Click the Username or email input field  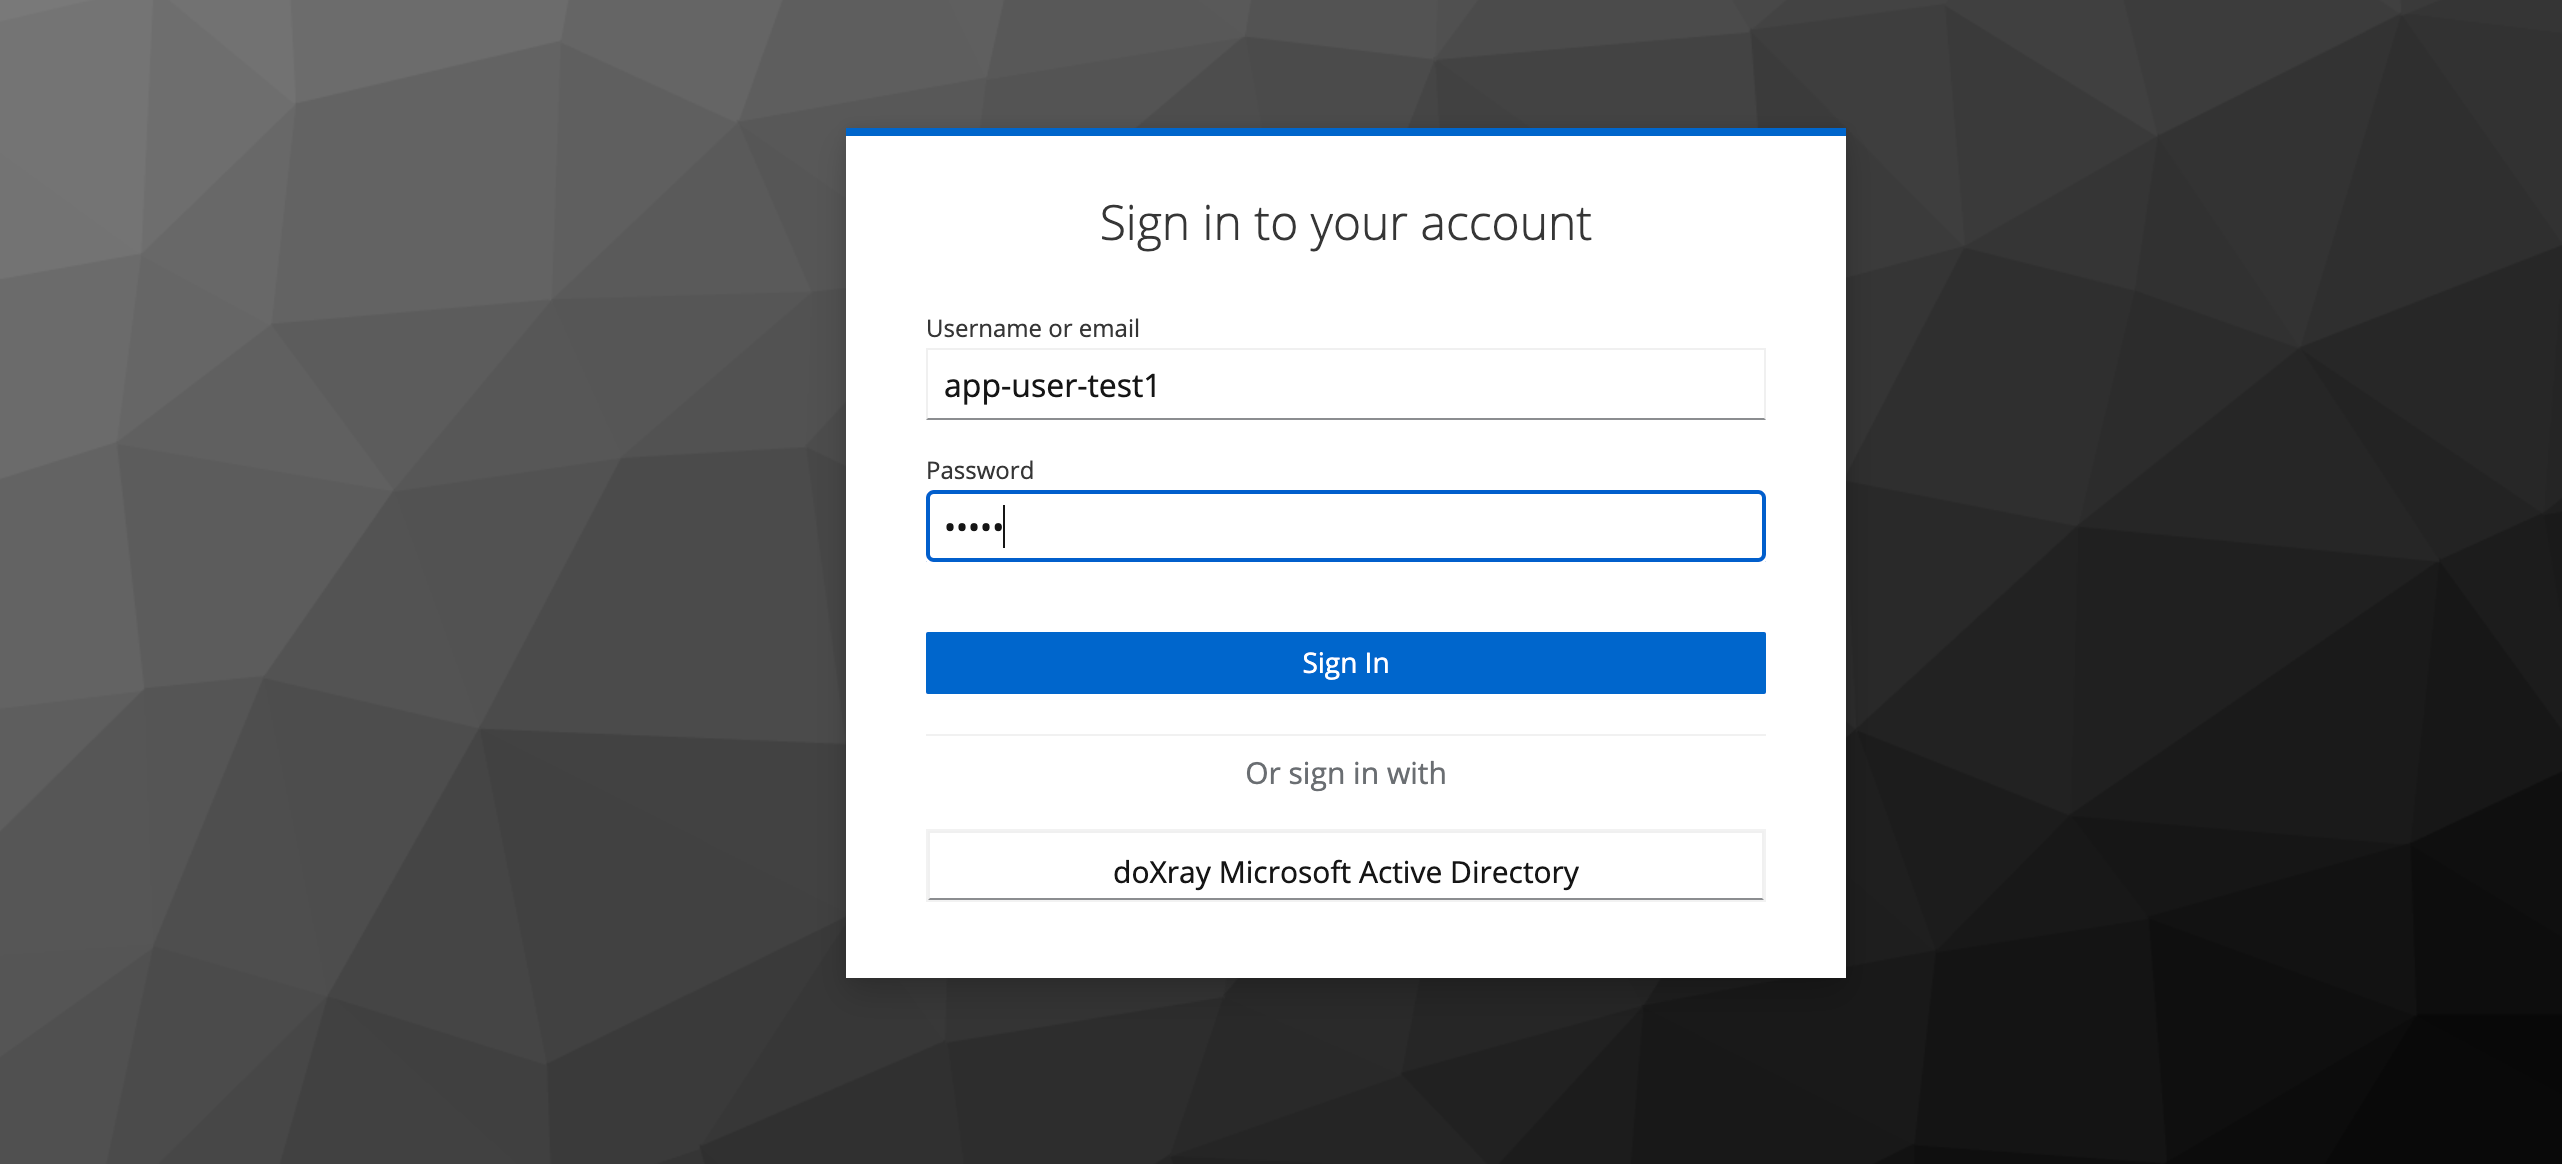(1345, 384)
